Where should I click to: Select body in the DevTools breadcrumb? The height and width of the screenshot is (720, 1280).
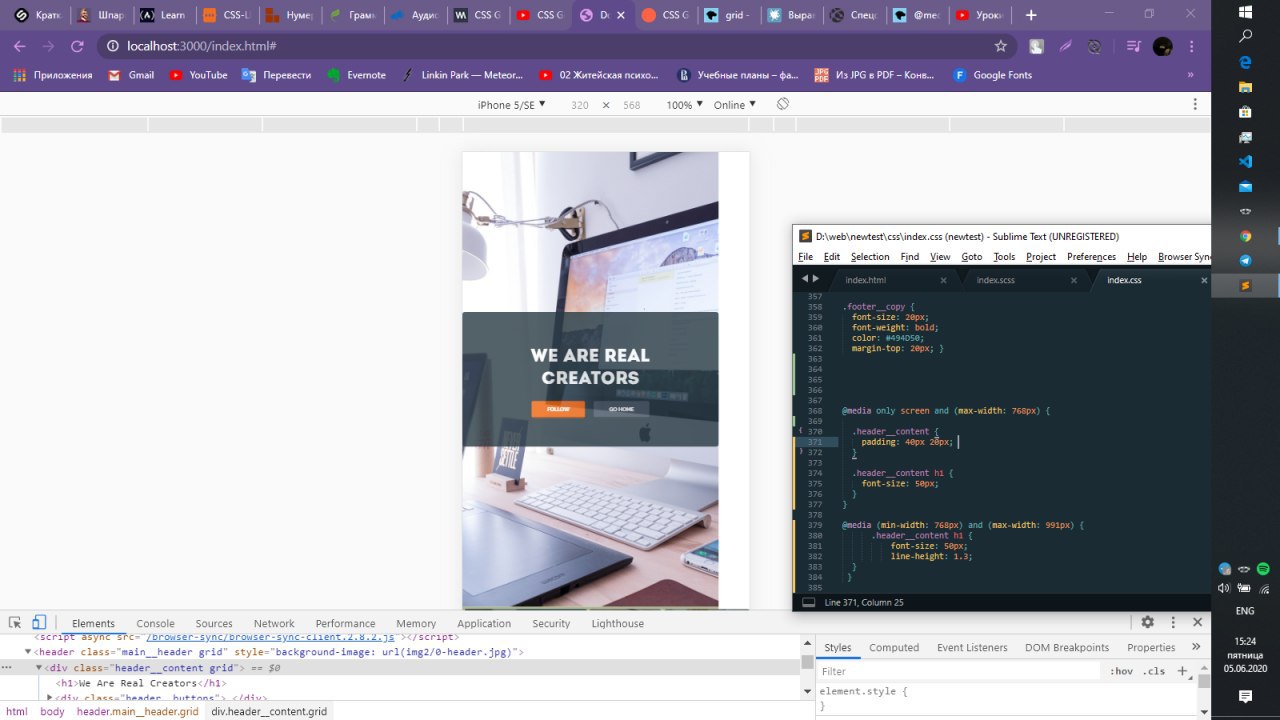tap(52, 712)
